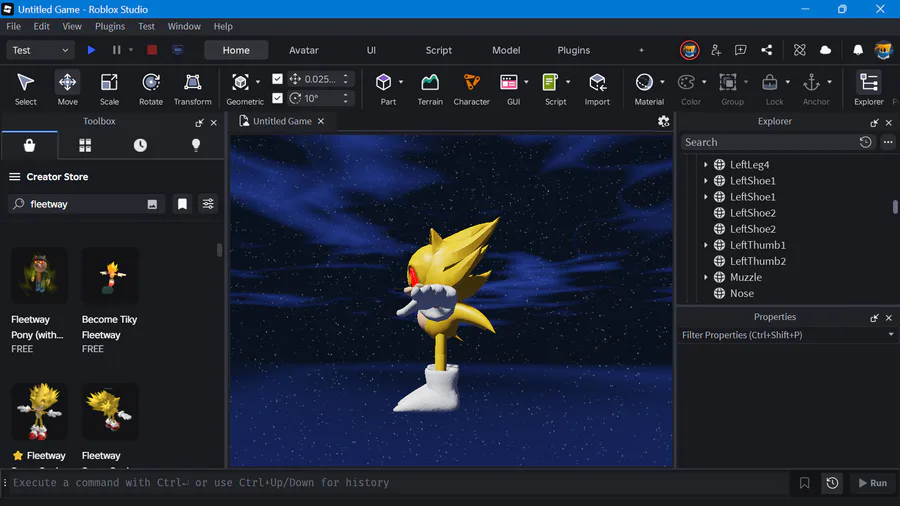Select the Nose item in Explorer
This screenshot has height=506, width=900.
point(742,293)
